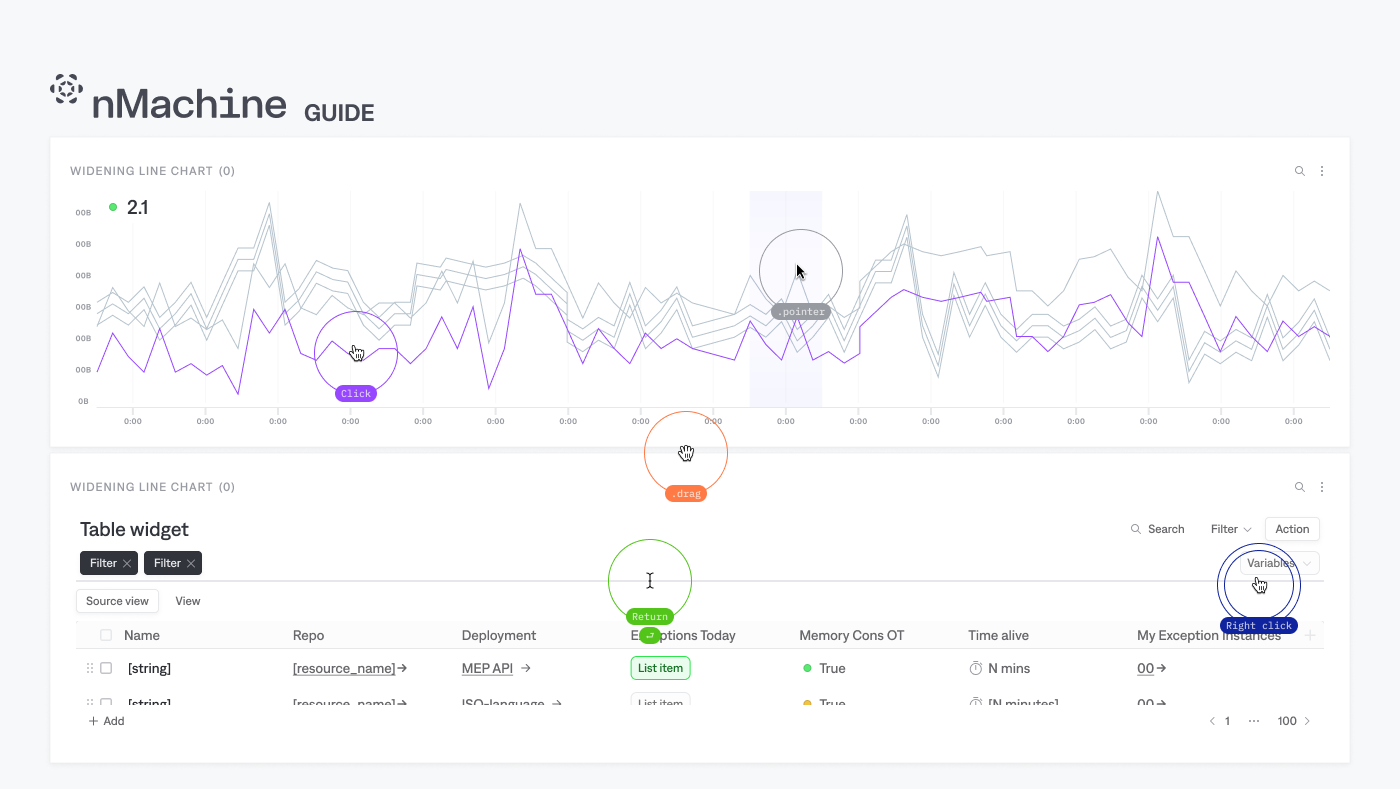Open top chart panel's three-dot menu

1322,171
